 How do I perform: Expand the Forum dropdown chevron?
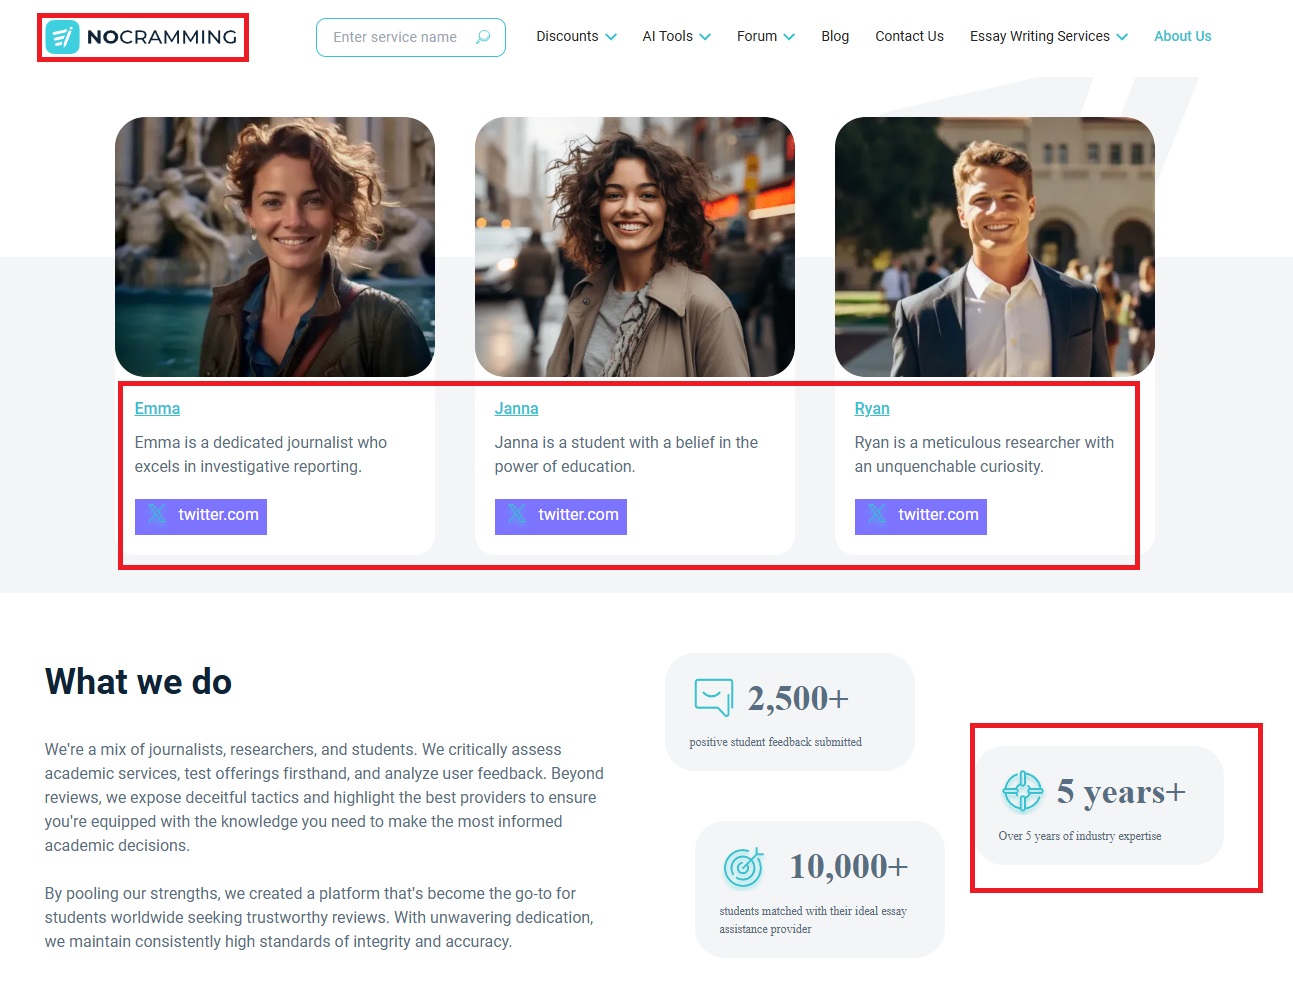(x=789, y=37)
